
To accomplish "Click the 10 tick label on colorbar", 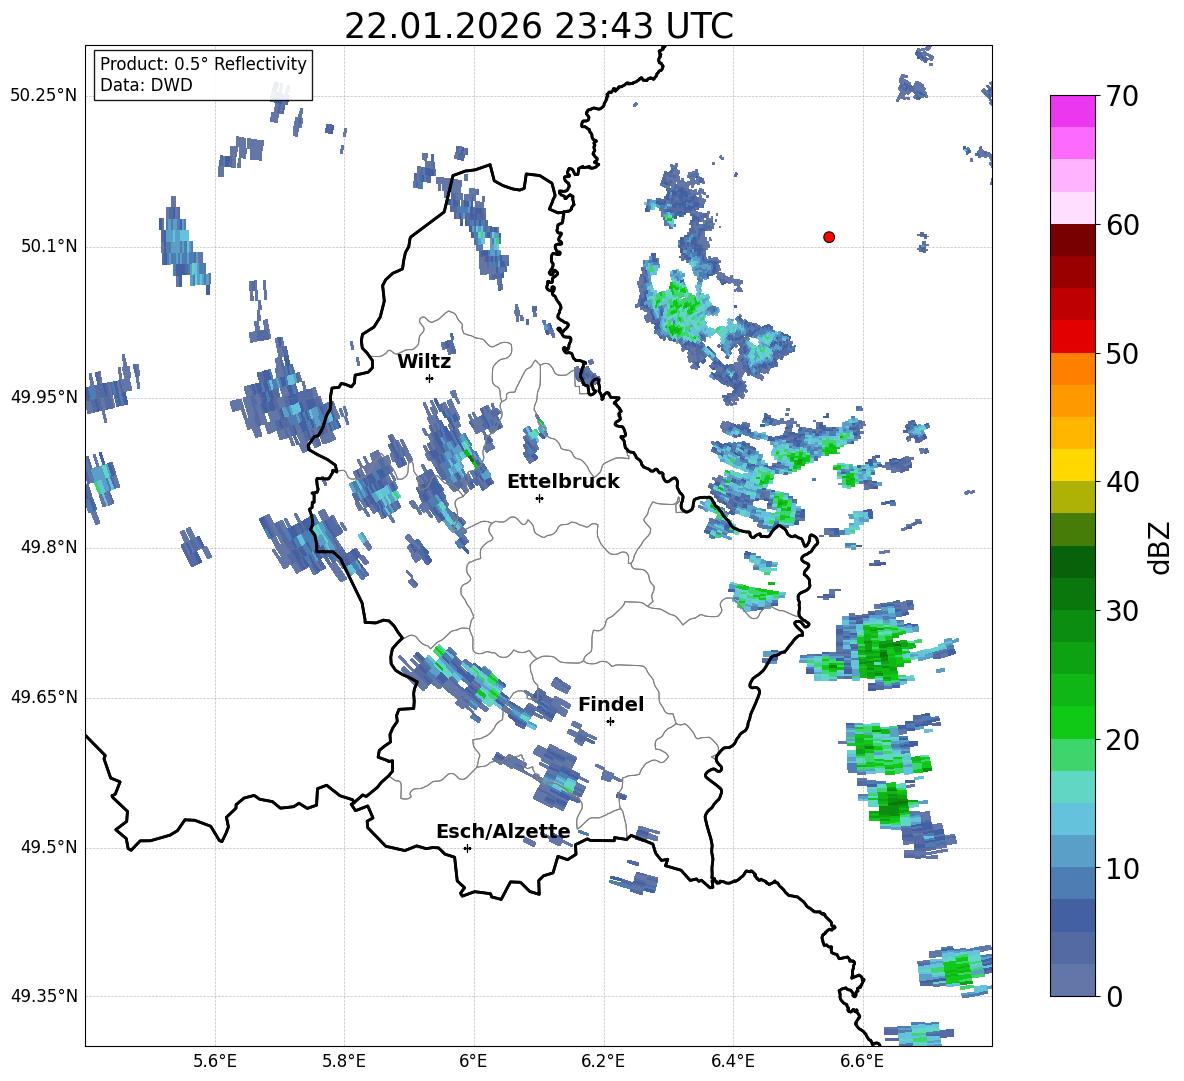I will click(x=1121, y=869).
